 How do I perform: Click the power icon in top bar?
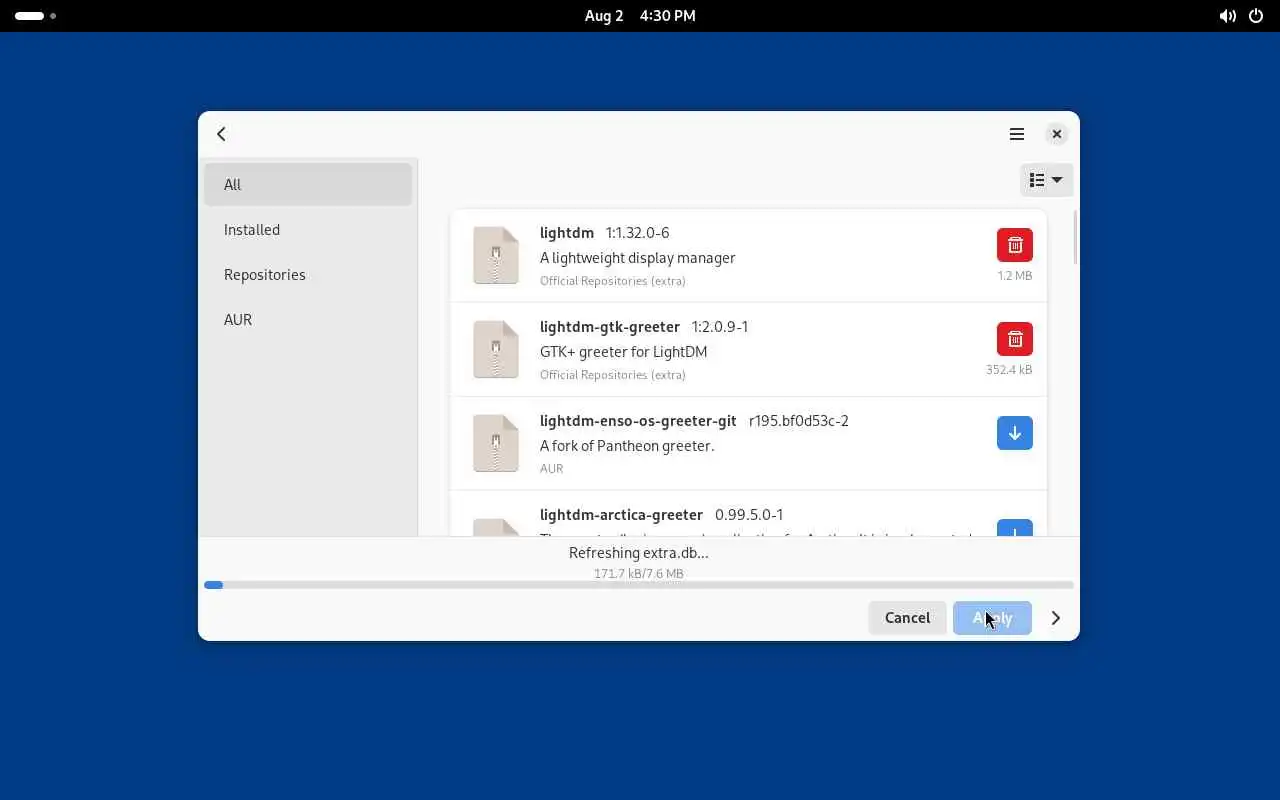tap(1257, 16)
